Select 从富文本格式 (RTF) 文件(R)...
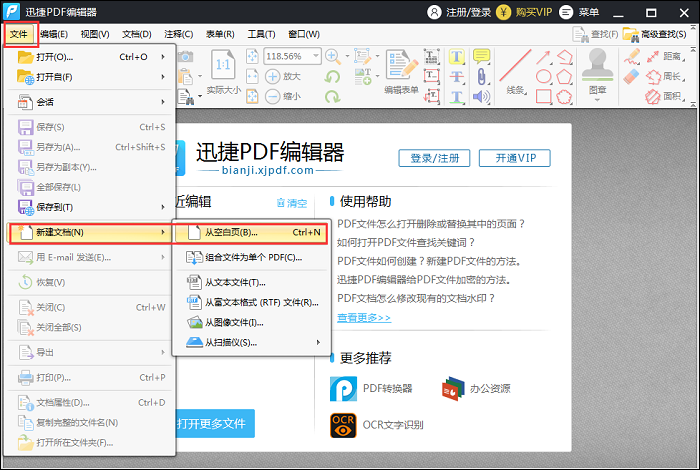Screen dimensions: 700x470 pyautogui.click(x=251, y=303)
